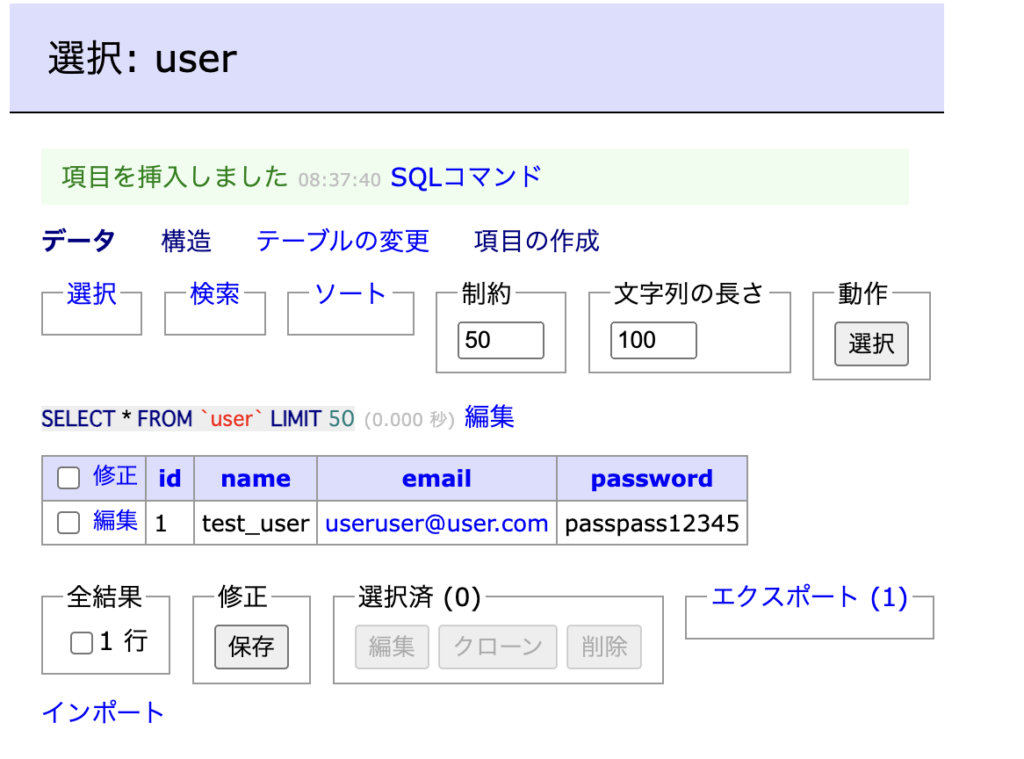Sort by password column header

[652, 479]
